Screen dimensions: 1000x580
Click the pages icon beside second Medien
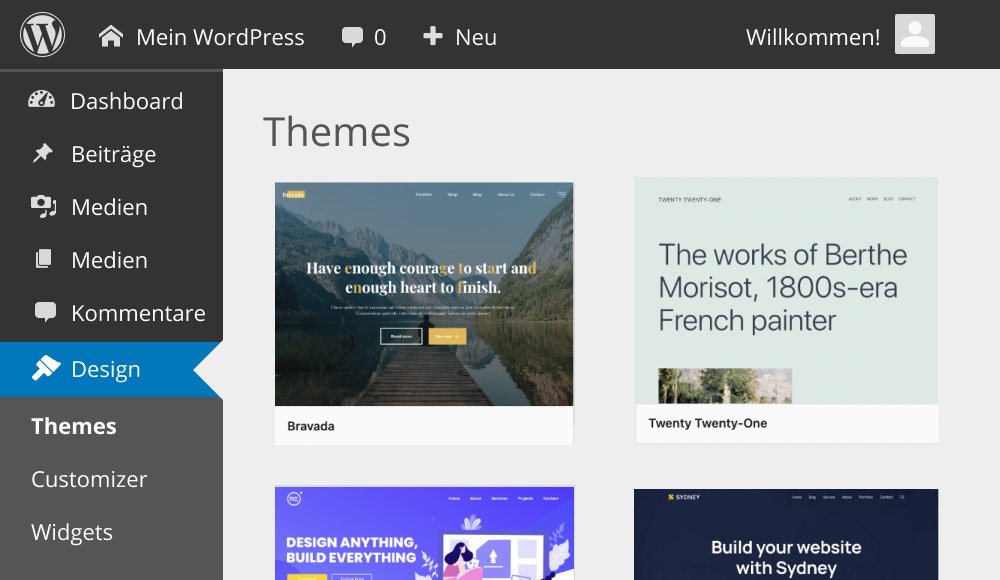43,258
